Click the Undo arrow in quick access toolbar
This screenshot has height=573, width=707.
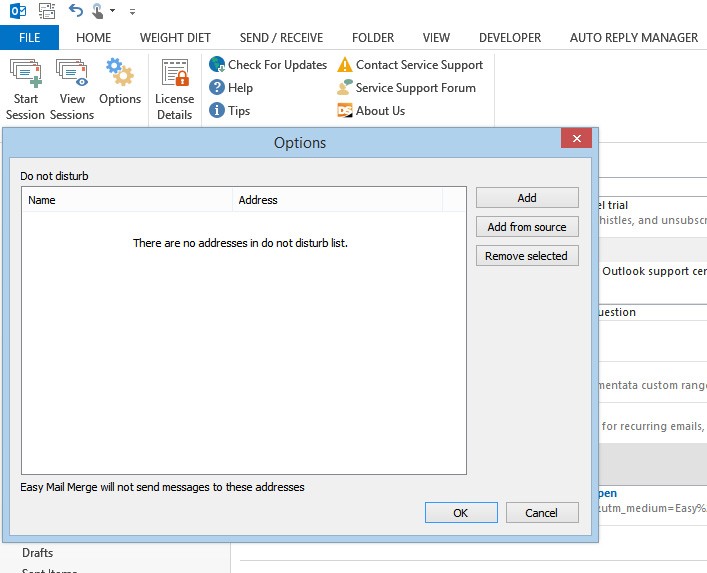tap(76, 11)
